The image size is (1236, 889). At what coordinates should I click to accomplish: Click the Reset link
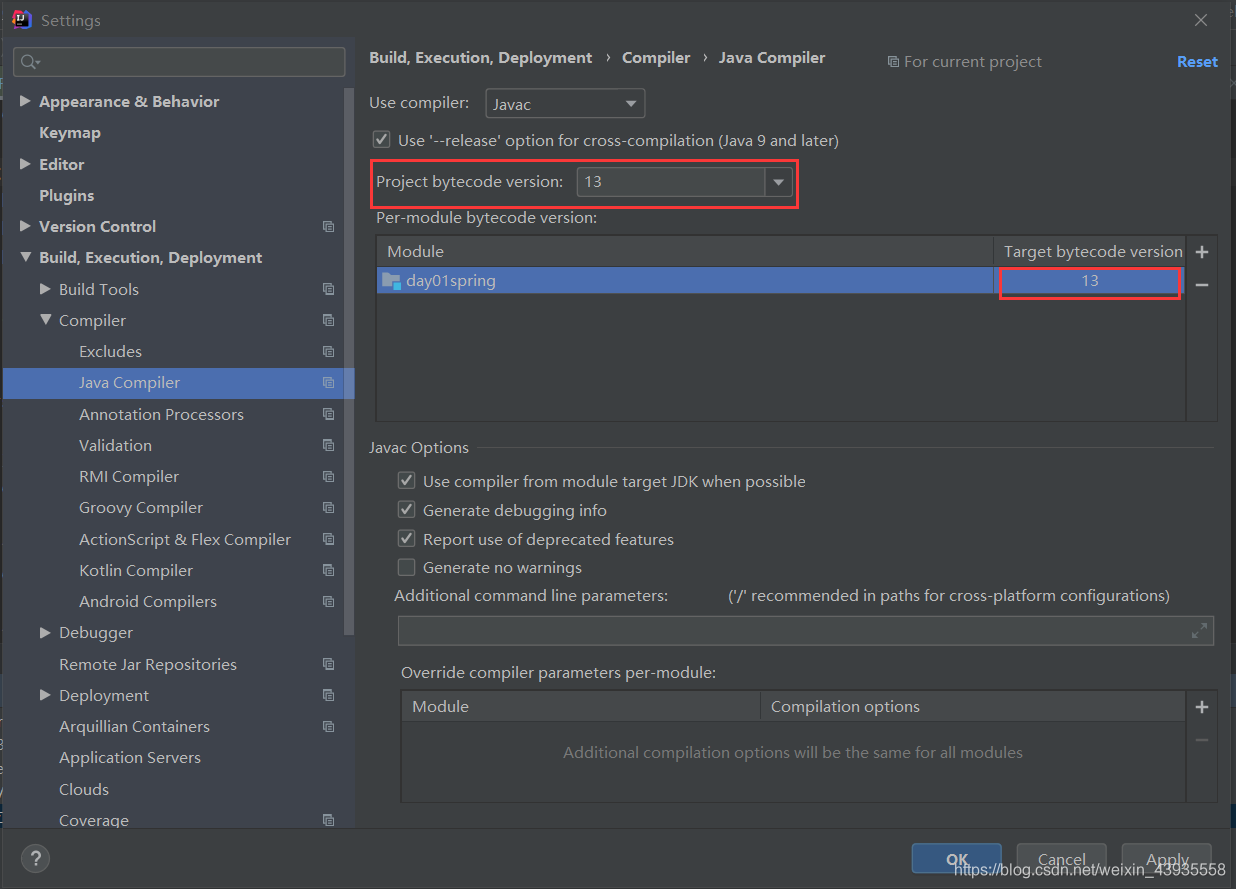click(x=1197, y=61)
